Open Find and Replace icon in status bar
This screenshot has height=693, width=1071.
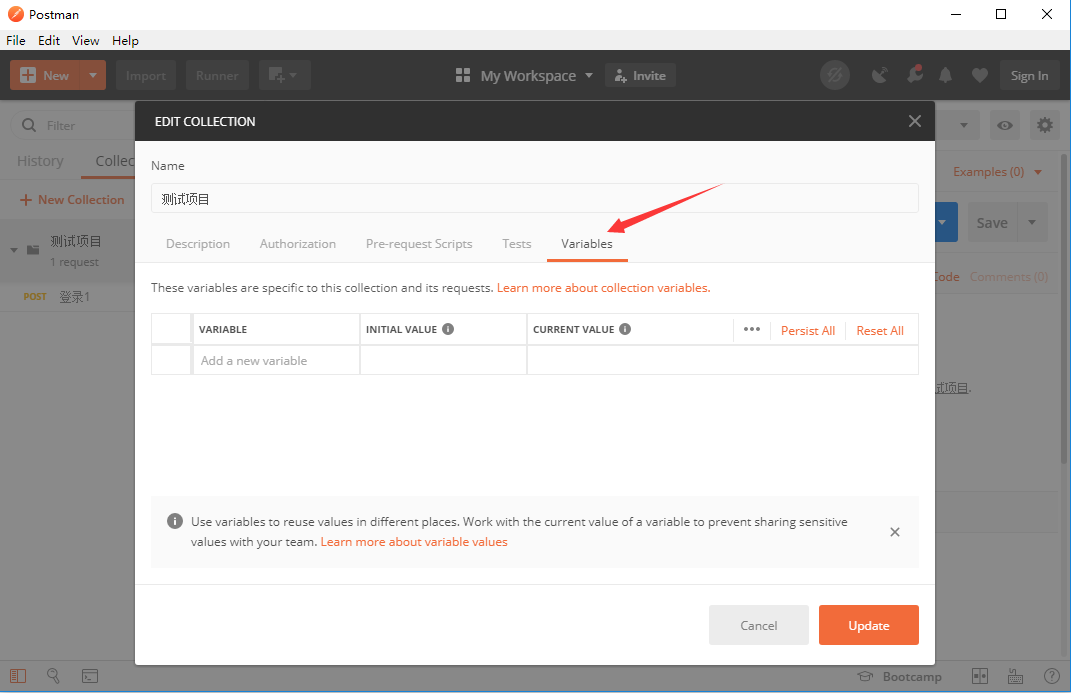(53, 676)
